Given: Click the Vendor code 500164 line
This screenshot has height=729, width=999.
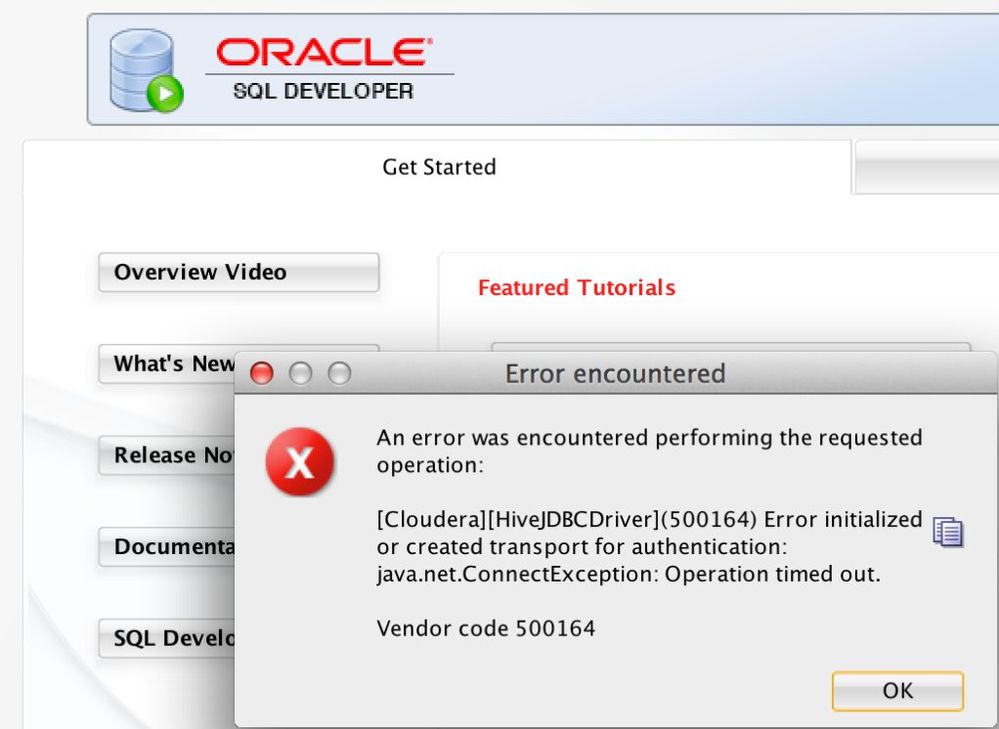Looking at the screenshot, I should pyautogui.click(x=485, y=629).
